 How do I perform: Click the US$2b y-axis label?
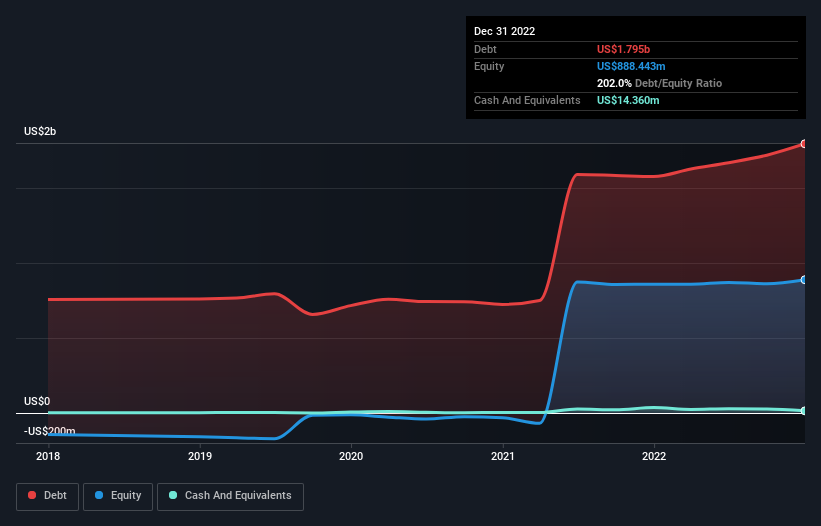tap(40, 131)
